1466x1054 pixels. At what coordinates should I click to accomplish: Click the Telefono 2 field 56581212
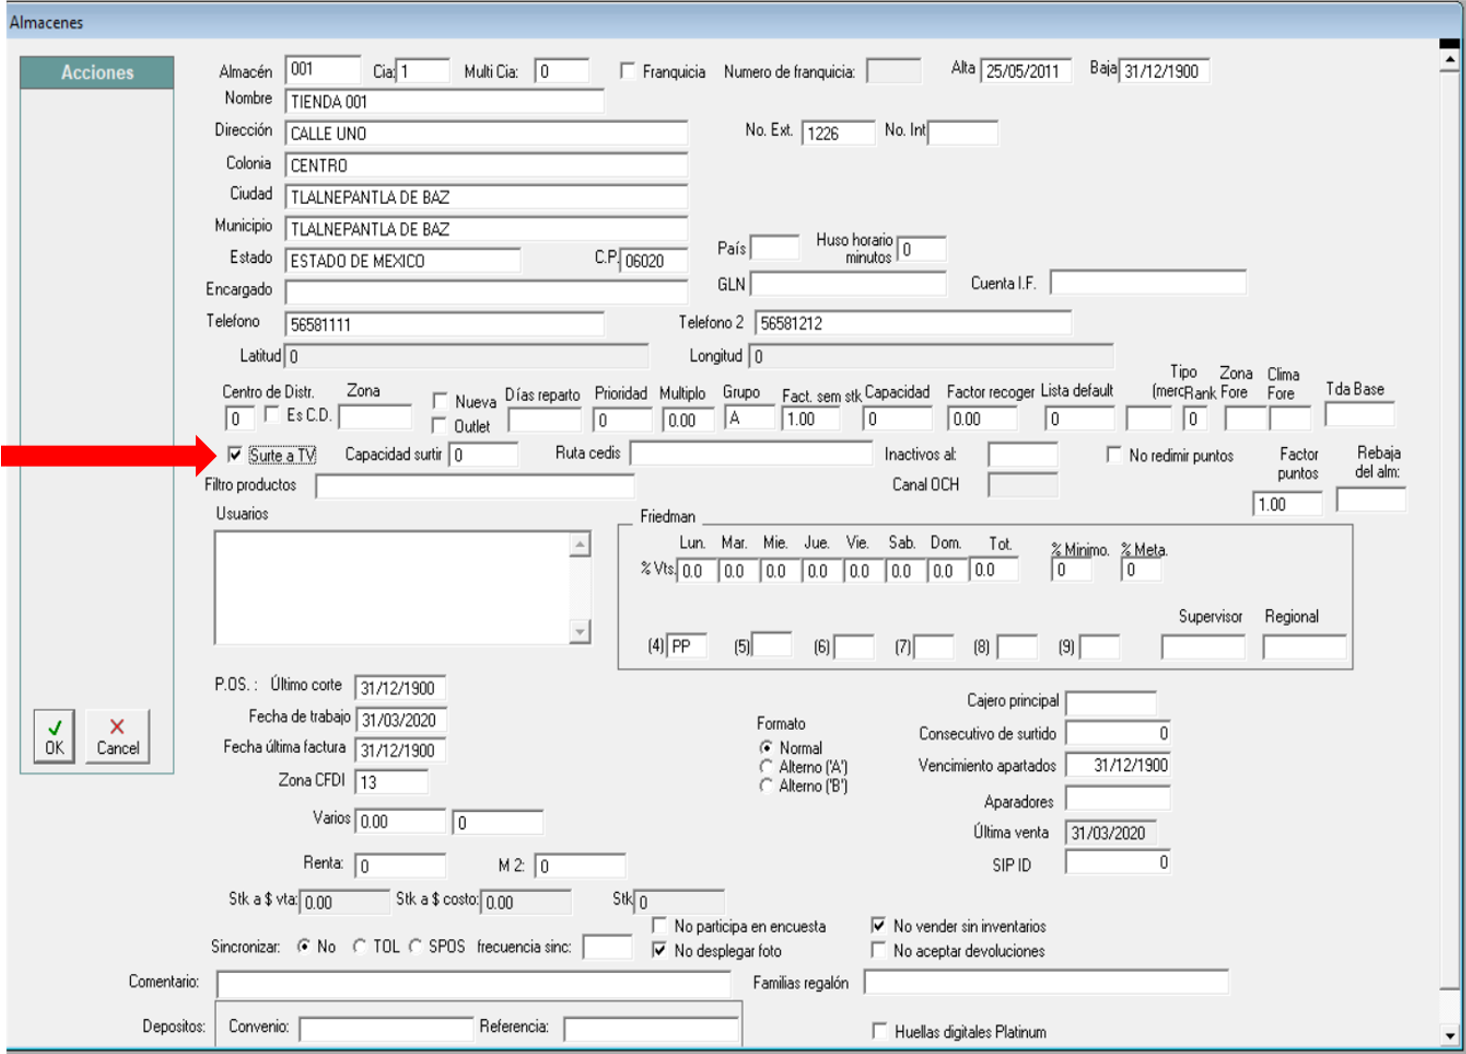913,323
